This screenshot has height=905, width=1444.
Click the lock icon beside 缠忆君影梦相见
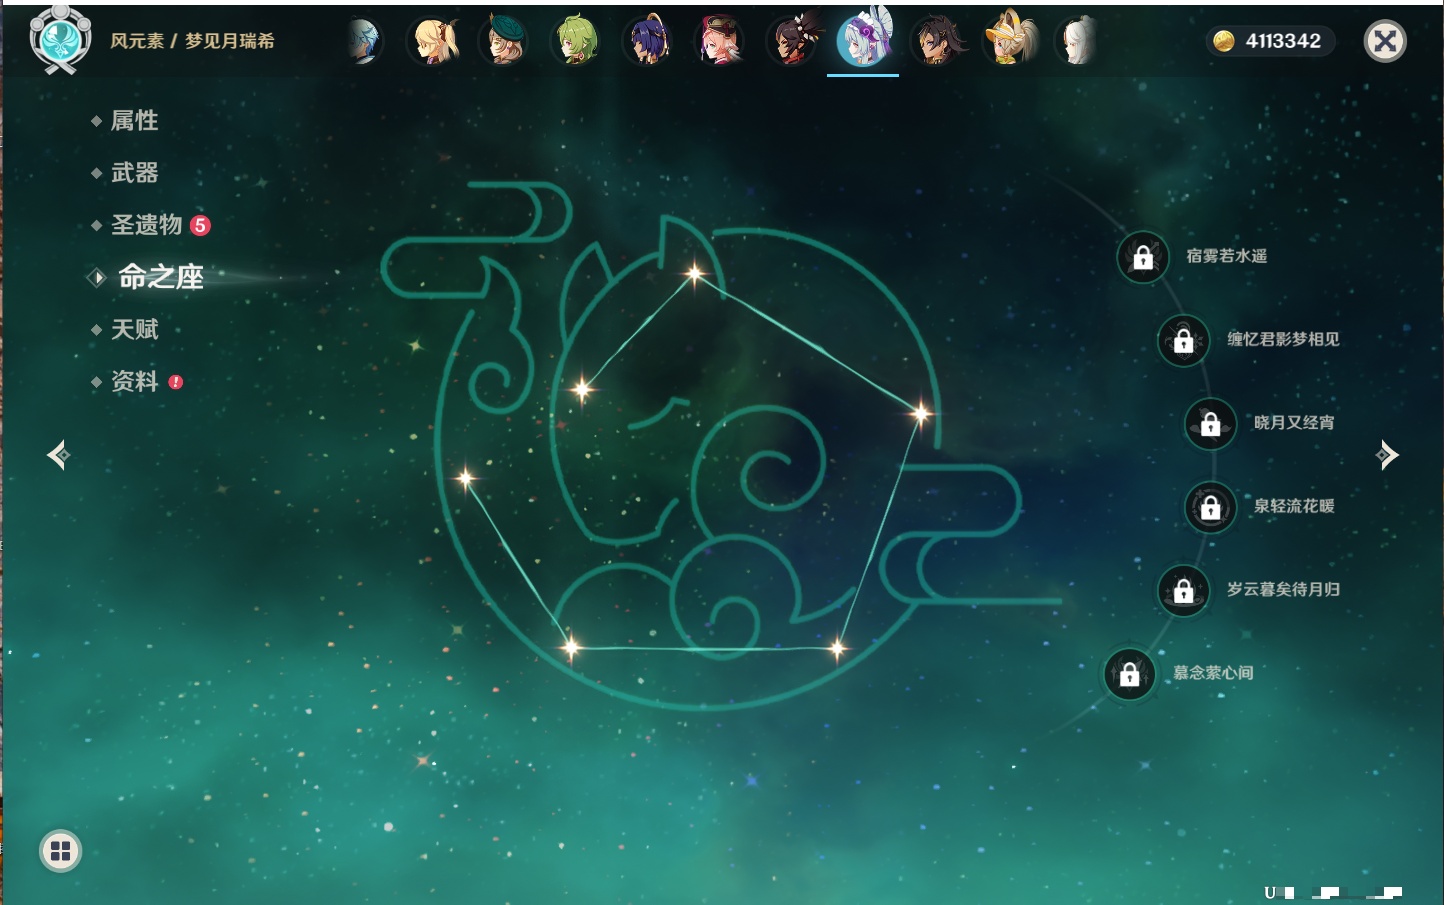tap(1184, 340)
